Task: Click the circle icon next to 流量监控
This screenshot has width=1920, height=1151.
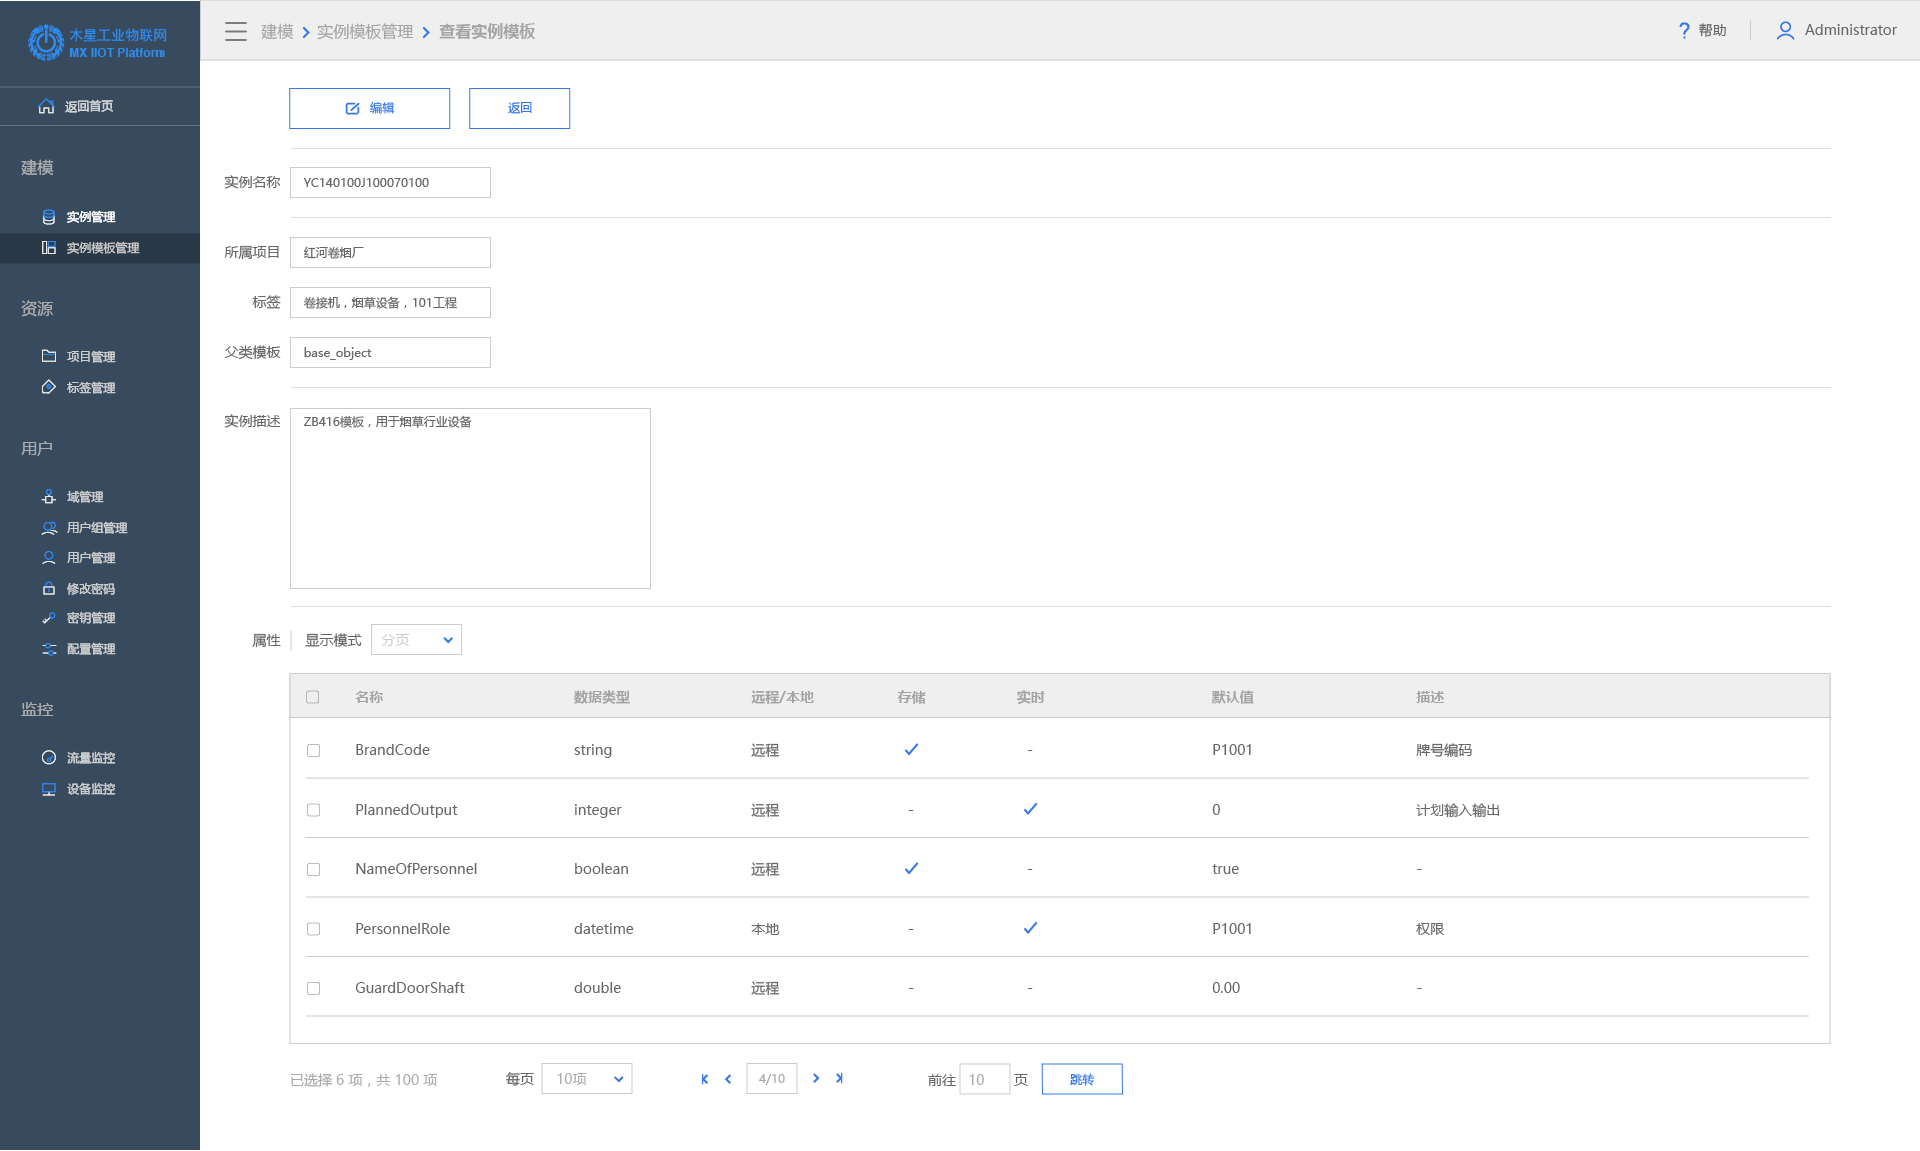Action: coord(48,758)
